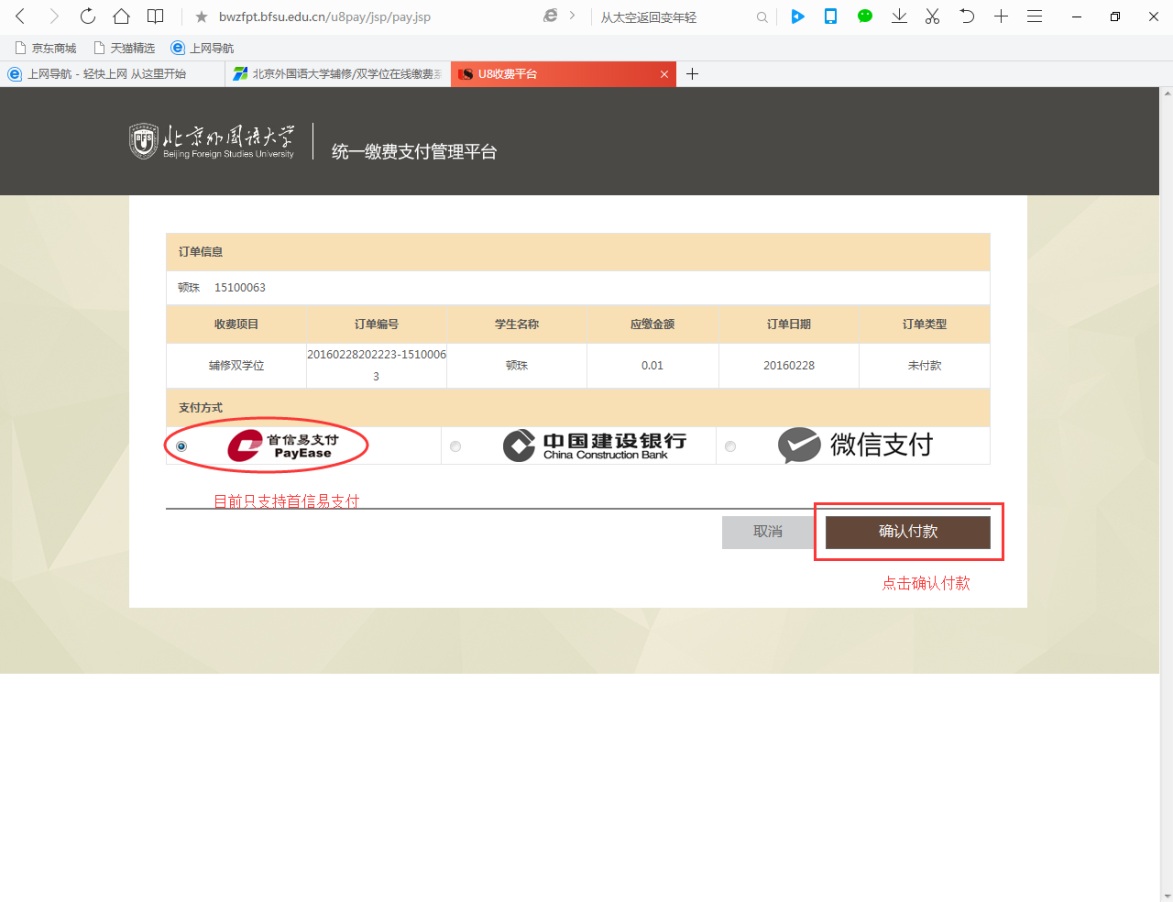Bookmark page with star icon
1173x902 pixels.
[201, 17]
